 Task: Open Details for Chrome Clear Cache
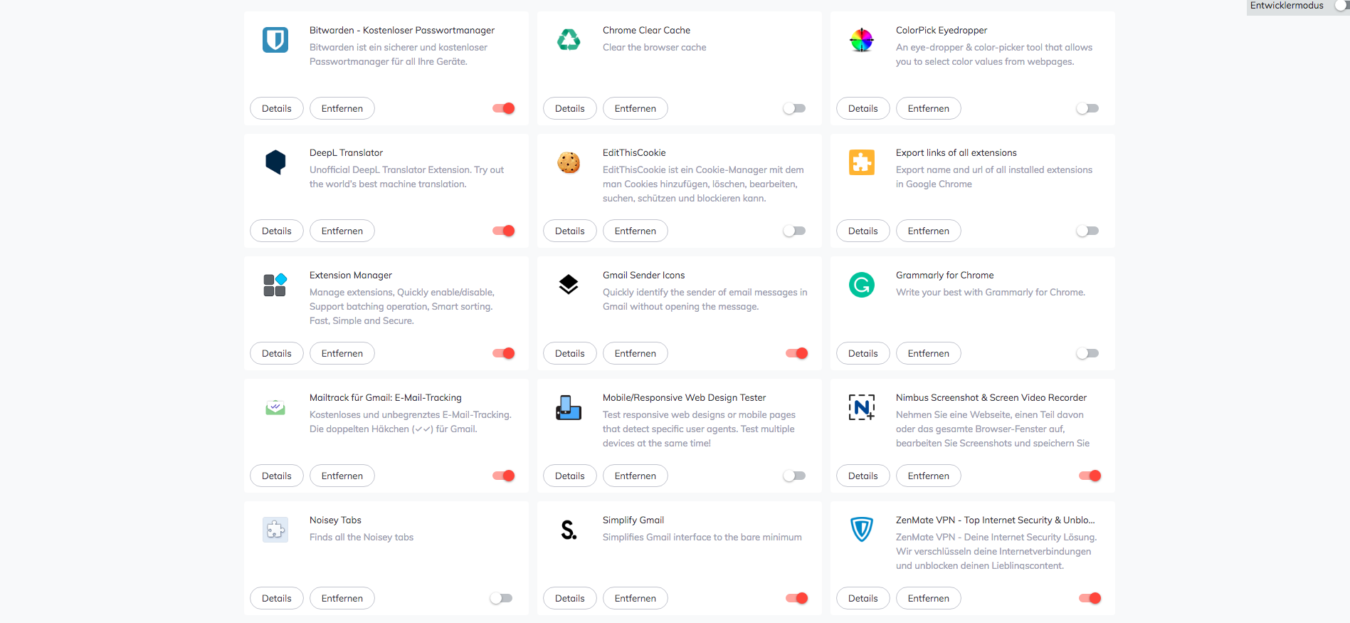(x=570, y=108)
